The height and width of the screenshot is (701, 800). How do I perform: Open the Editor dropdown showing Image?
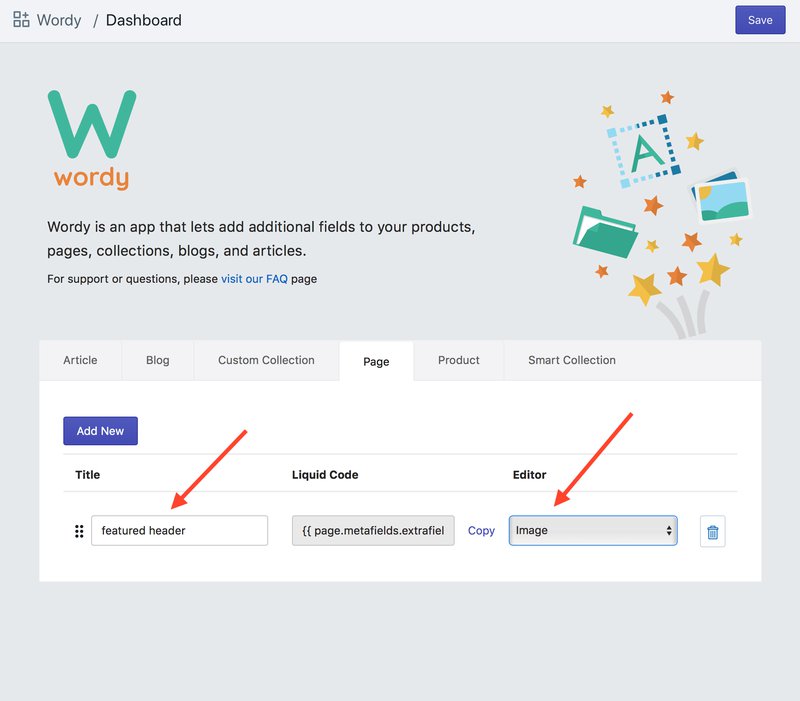click(593, 531)
